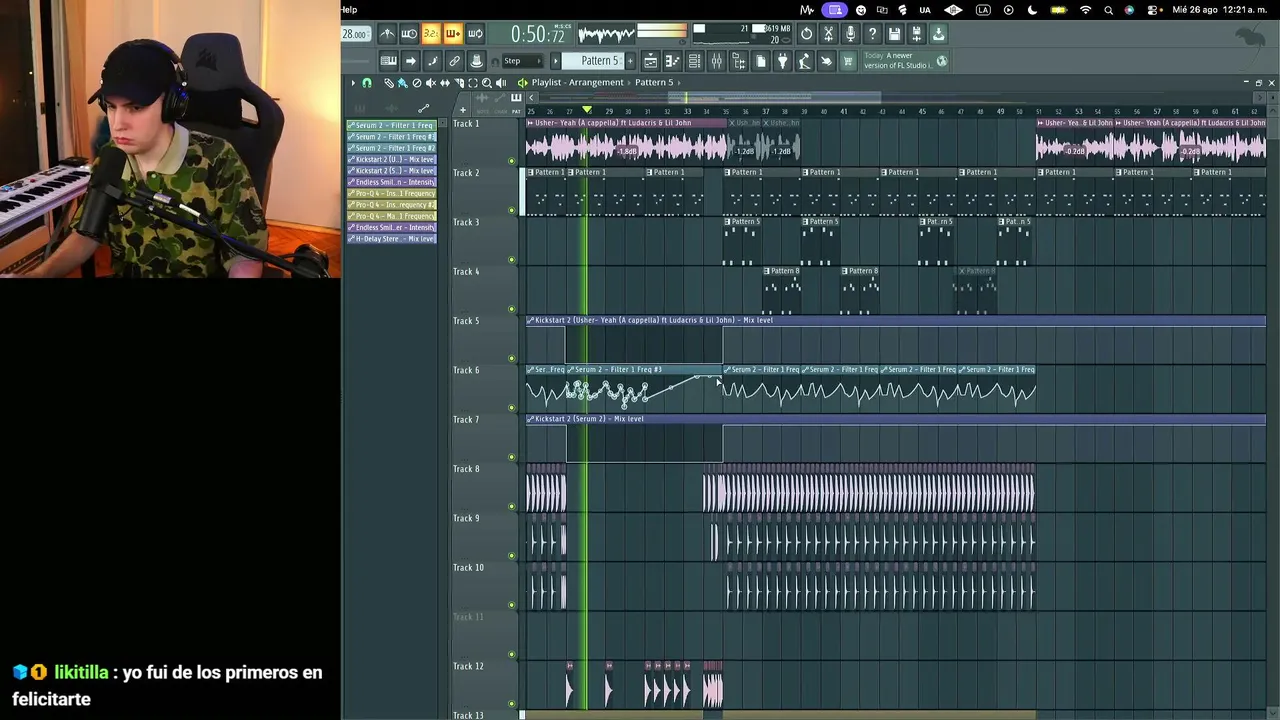Click the Pattern 5 breadcrumb in playlist title
This screenshot has width=1280, height=720.
(654, 83)
